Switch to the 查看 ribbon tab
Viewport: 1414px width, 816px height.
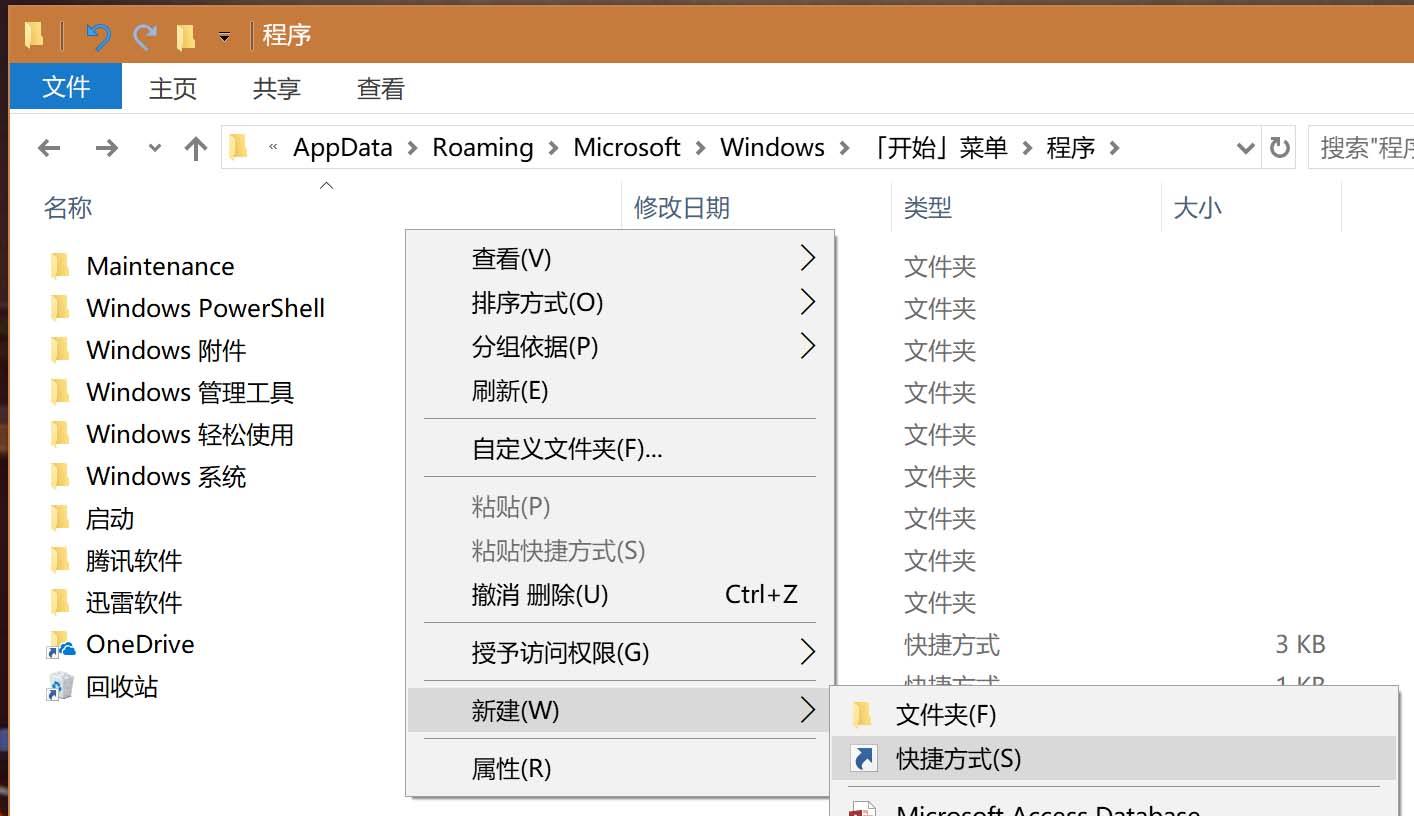(x=381, y=89)
